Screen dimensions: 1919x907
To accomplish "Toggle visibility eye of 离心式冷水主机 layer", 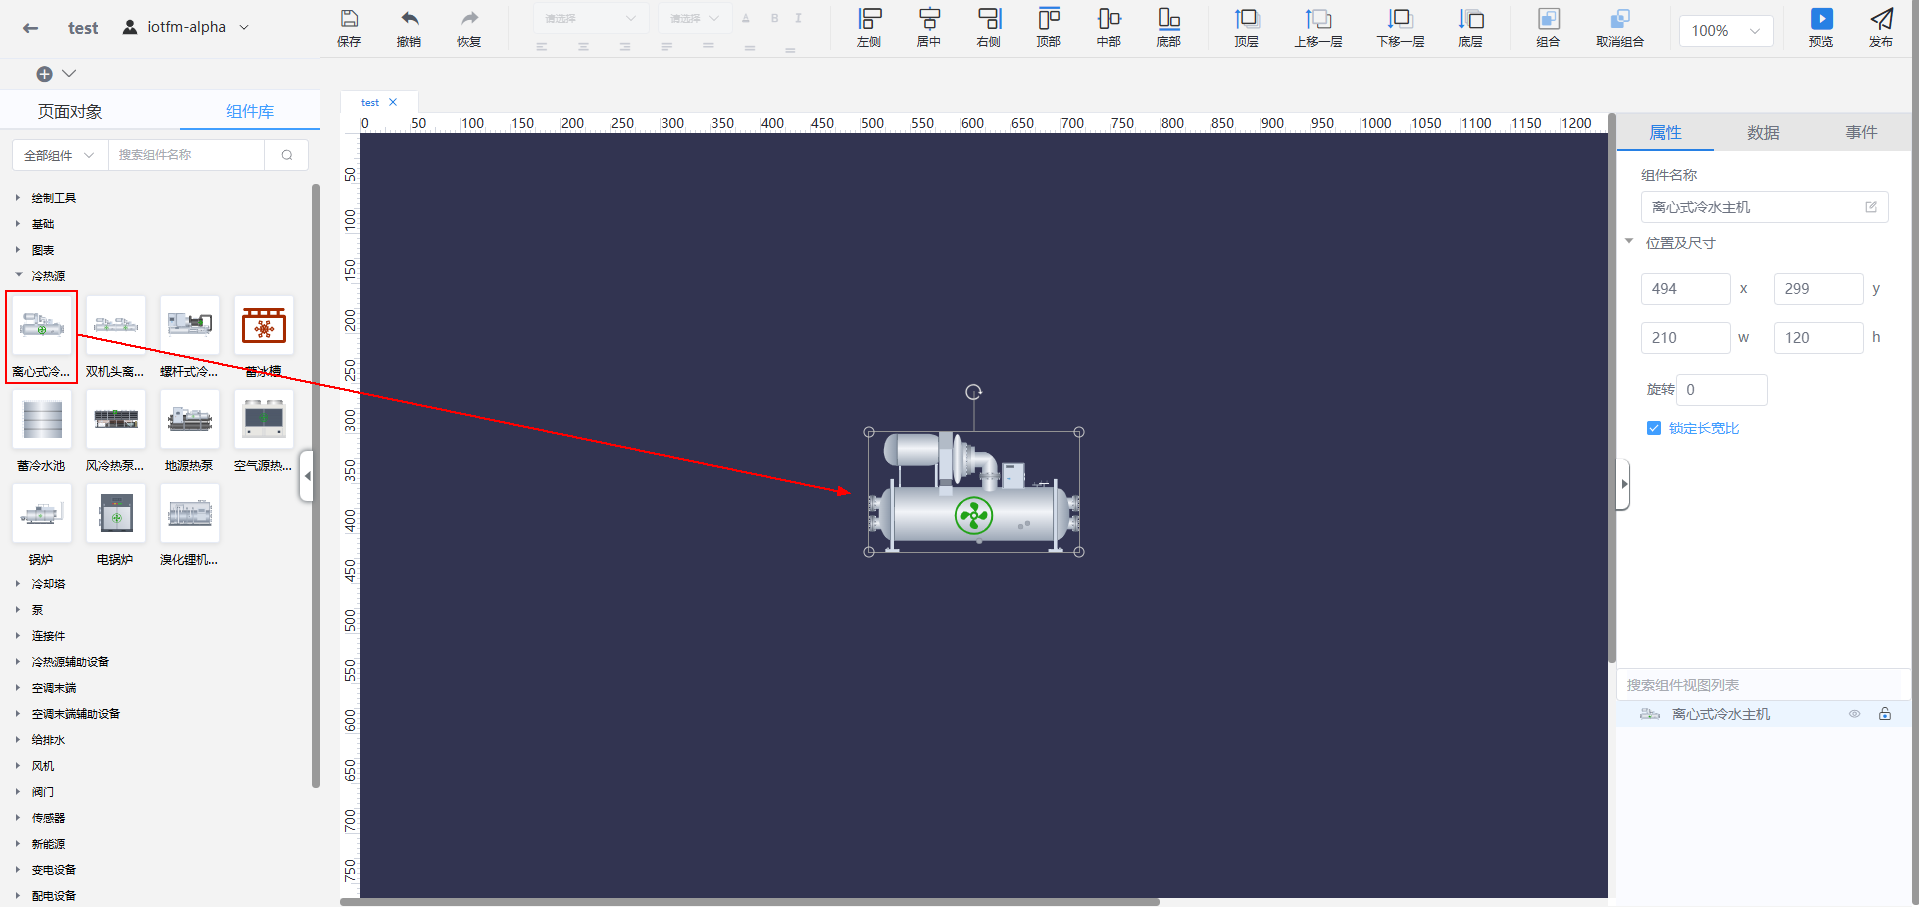I will (1854, 714).
